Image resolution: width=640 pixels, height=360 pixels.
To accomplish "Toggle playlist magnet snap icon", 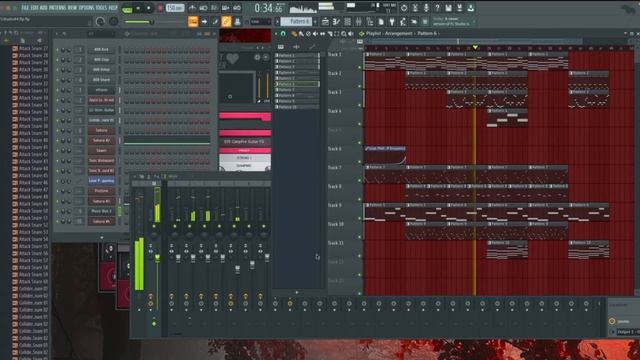I will [x=283, y=34].
